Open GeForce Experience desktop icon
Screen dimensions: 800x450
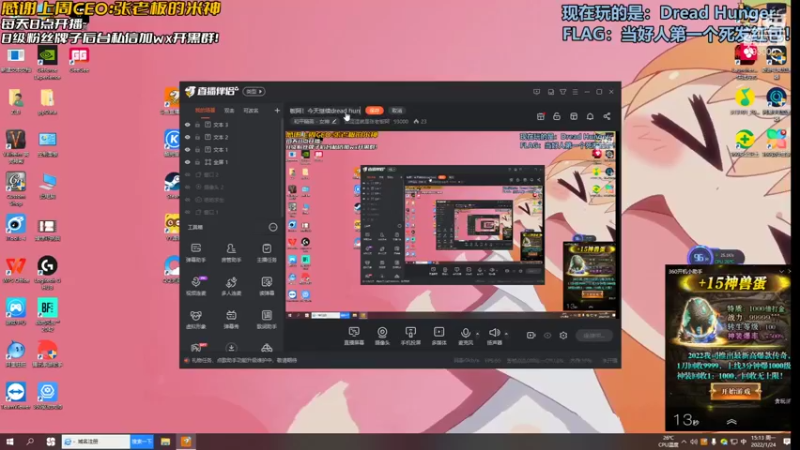pyautogui.click(x=47, y=62)
